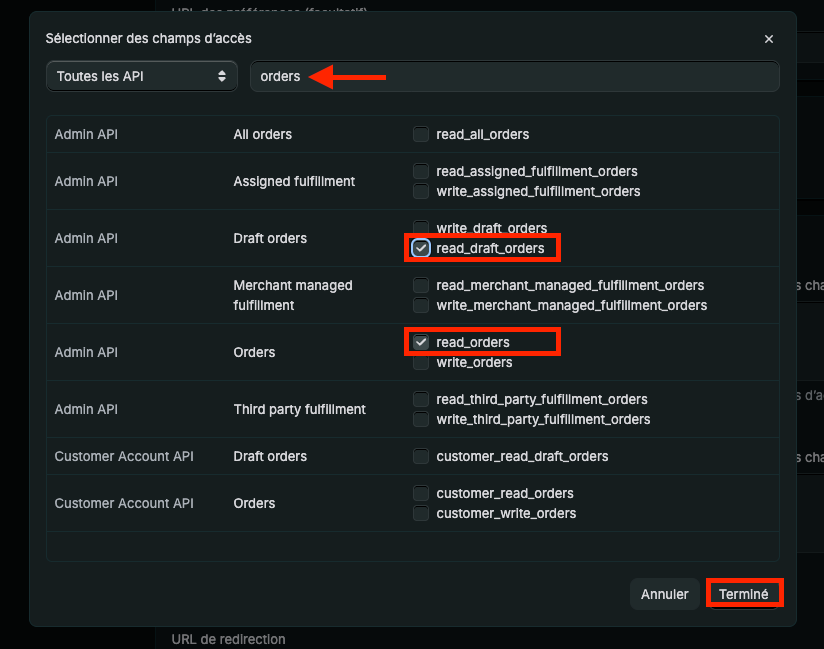Tick write_merchant_managed_fulfillment_orders checkbox
This screenshot has height=649, width=824.
click(421, 305)
